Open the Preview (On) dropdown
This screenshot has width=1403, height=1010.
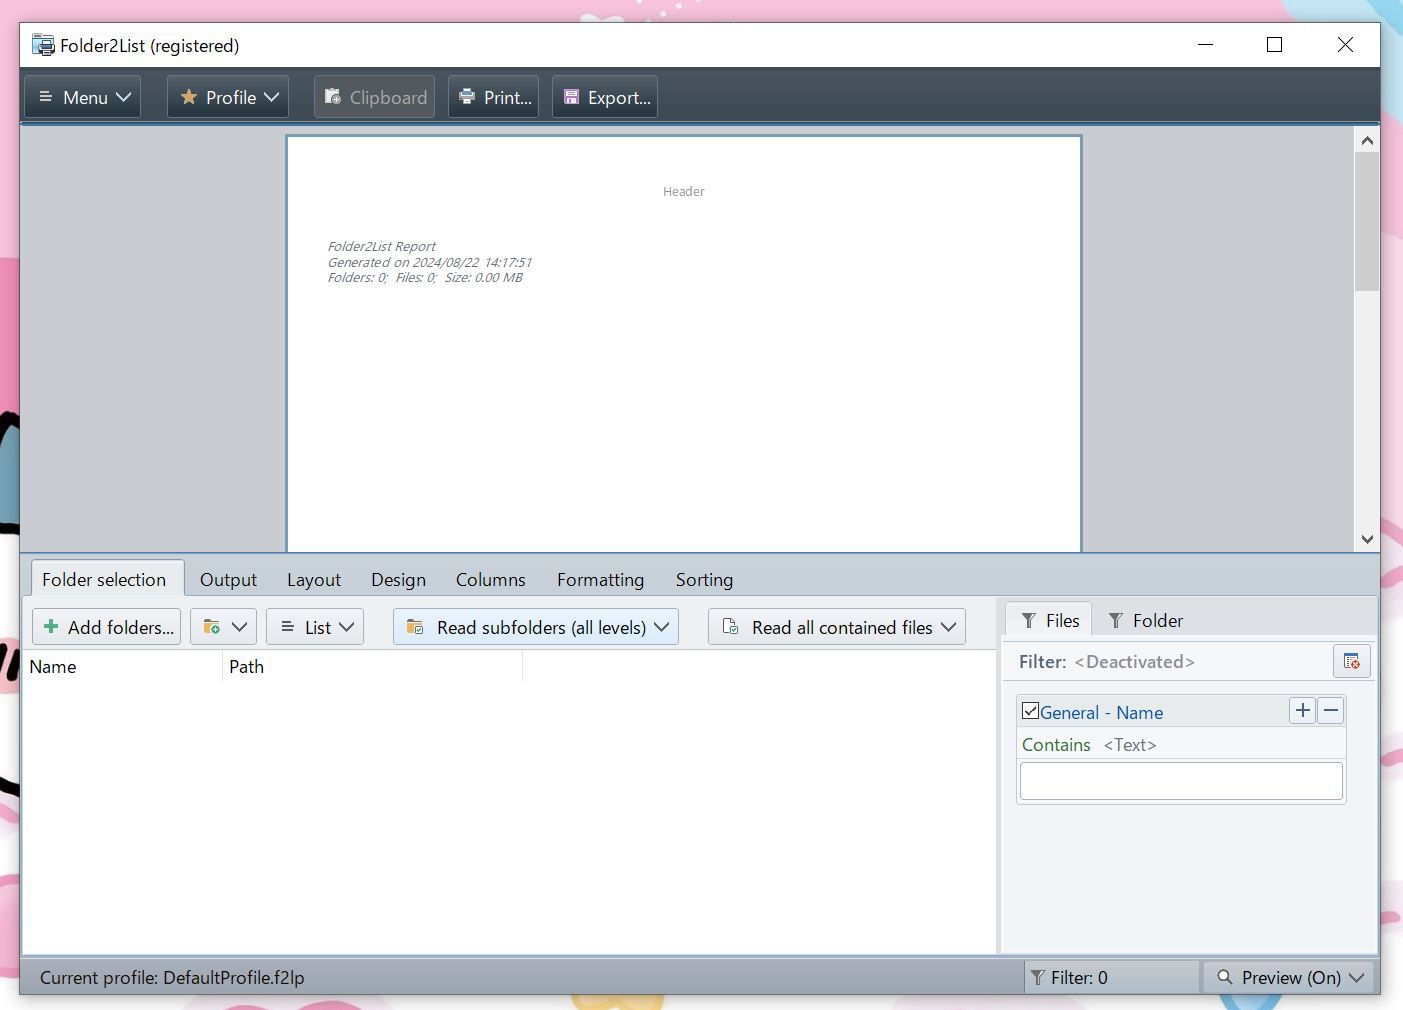pyautogui.click(x=1291, y=977)
